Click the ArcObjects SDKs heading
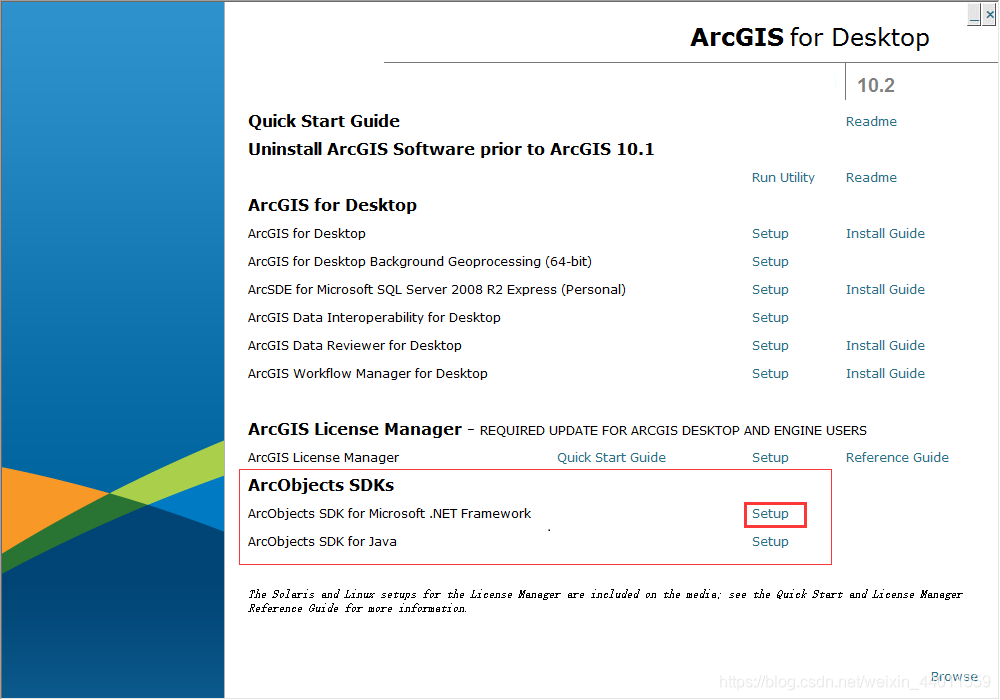 coord(321,485)
